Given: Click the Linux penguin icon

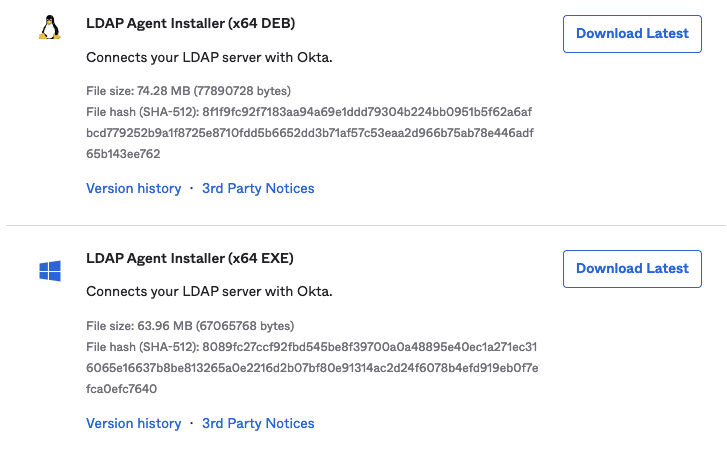Looking at the screenshot, I should pyautogui.click(x=49, y=27).
